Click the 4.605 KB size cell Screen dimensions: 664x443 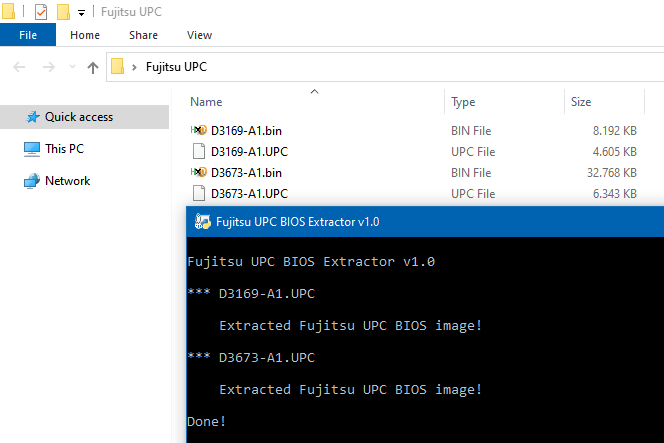coord(614,152)
